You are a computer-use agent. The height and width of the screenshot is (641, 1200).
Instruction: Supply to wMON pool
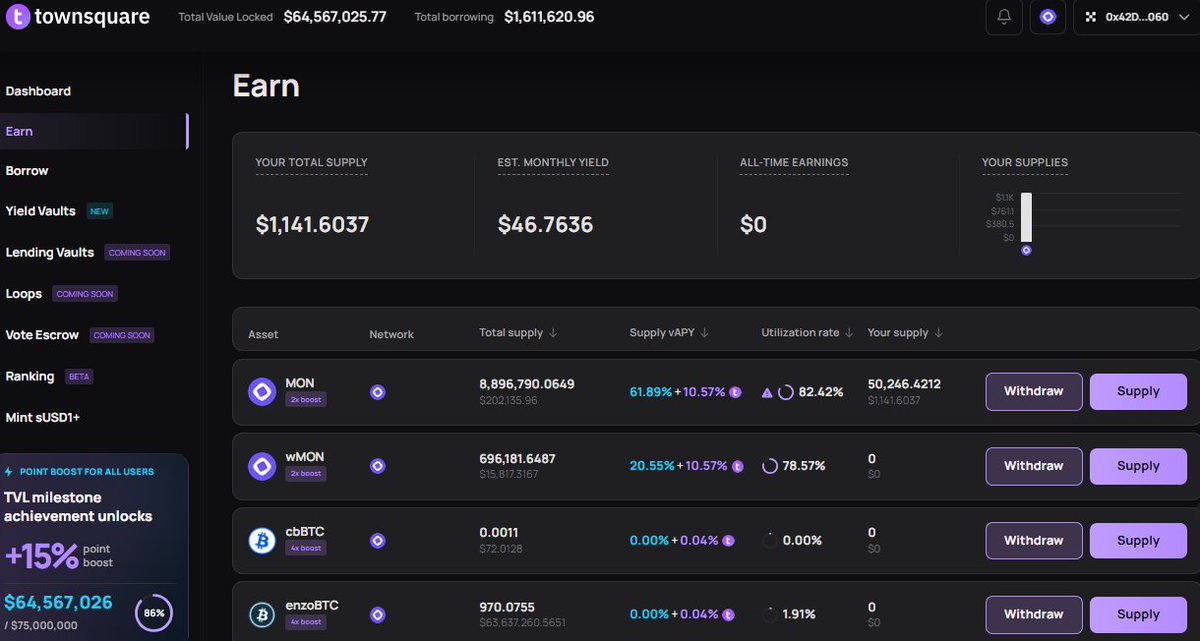(x=1138, y=466)
